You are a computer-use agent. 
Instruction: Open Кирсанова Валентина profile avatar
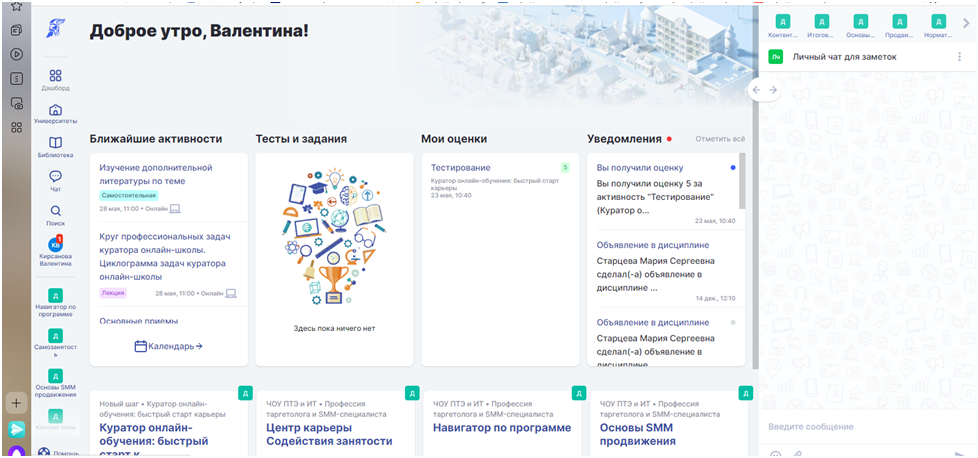pyautogui.click(x=56, y=245)
